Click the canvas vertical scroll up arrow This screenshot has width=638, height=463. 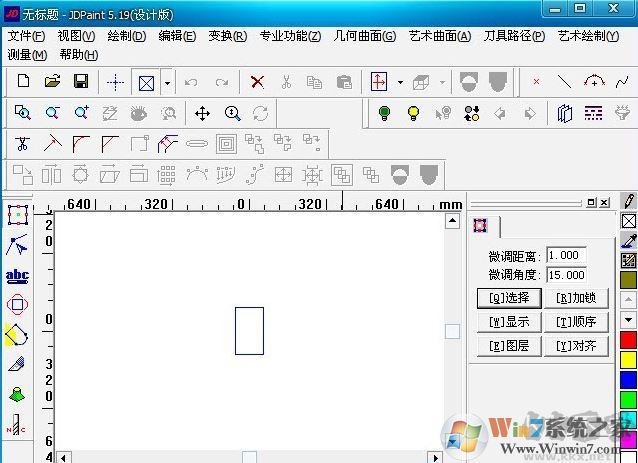(452, 221)
